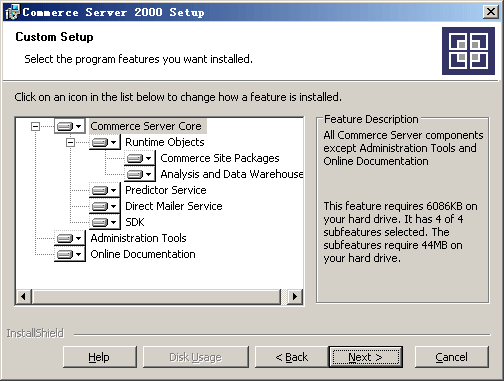This screenshot has width=504, height=381.
Task: Click the horizontal scrollbar thumb in feature list
Action: [x=156, y=296]
